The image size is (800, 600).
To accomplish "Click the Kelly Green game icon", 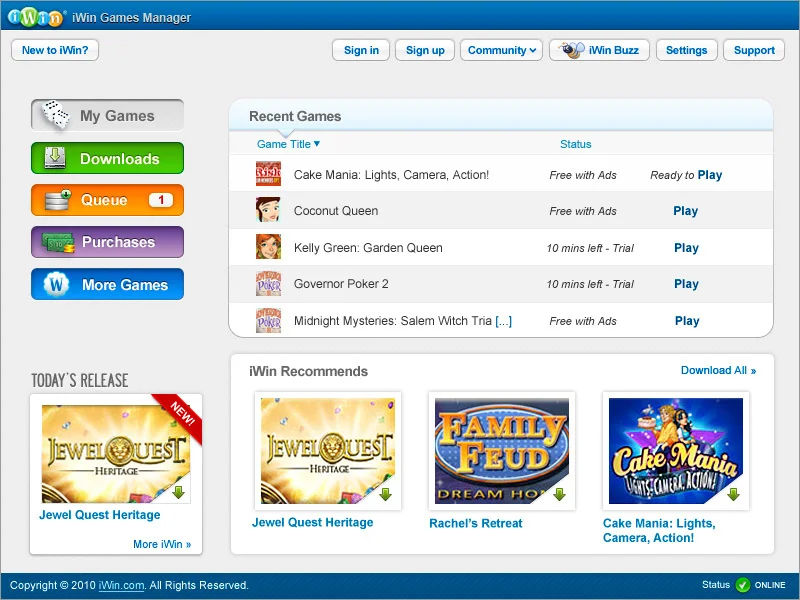I will point(268,246).
